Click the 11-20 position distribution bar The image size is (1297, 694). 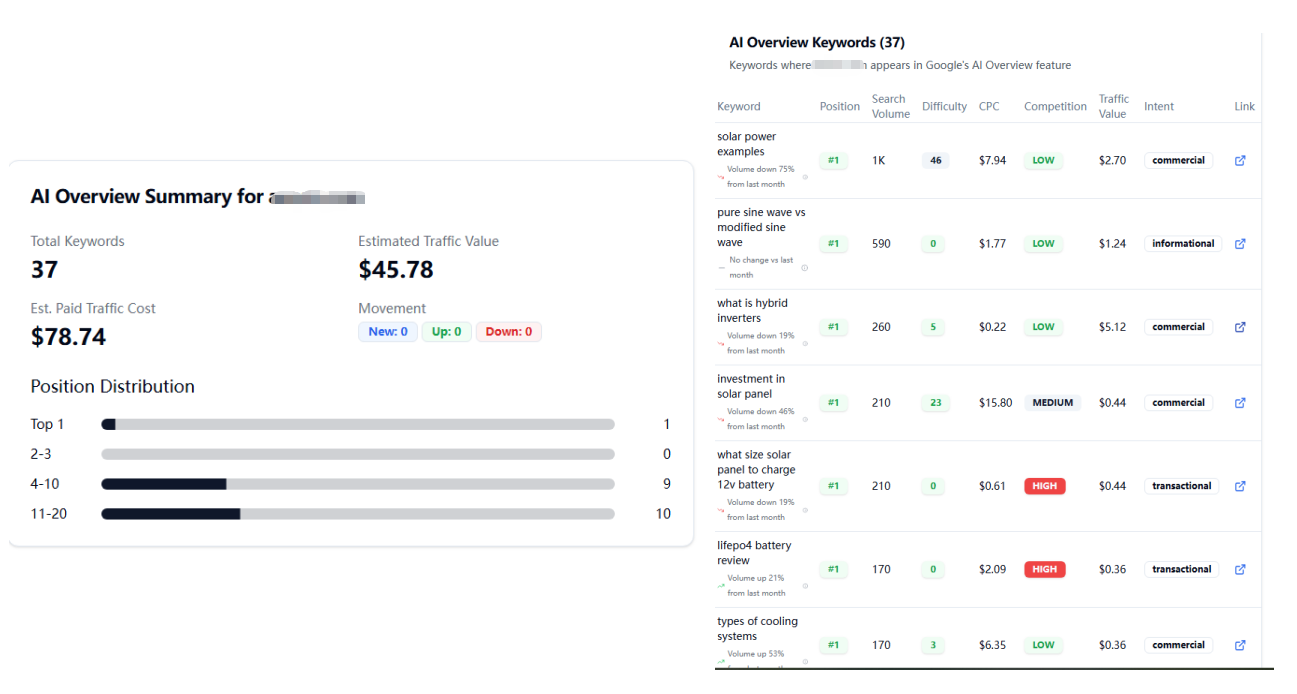point(358,514)
